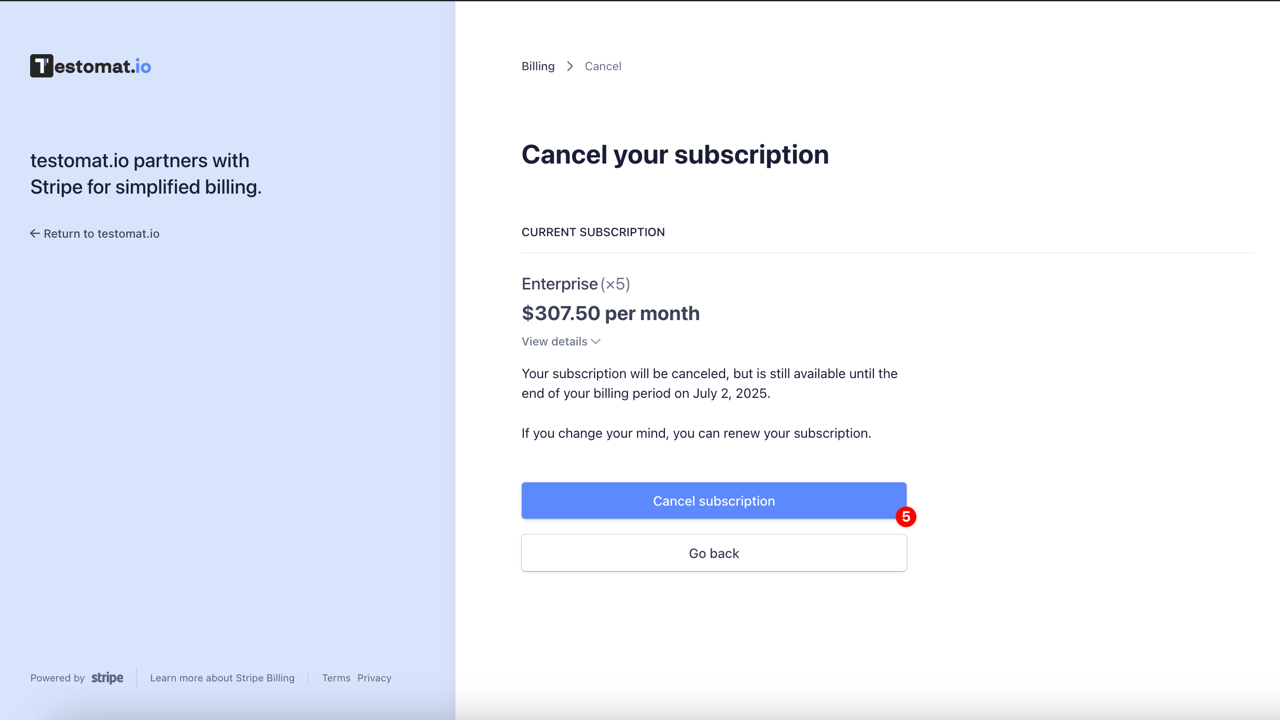Select the Cancel breadcrumb item
The image size is (1280, 720).
click(603, 66)
